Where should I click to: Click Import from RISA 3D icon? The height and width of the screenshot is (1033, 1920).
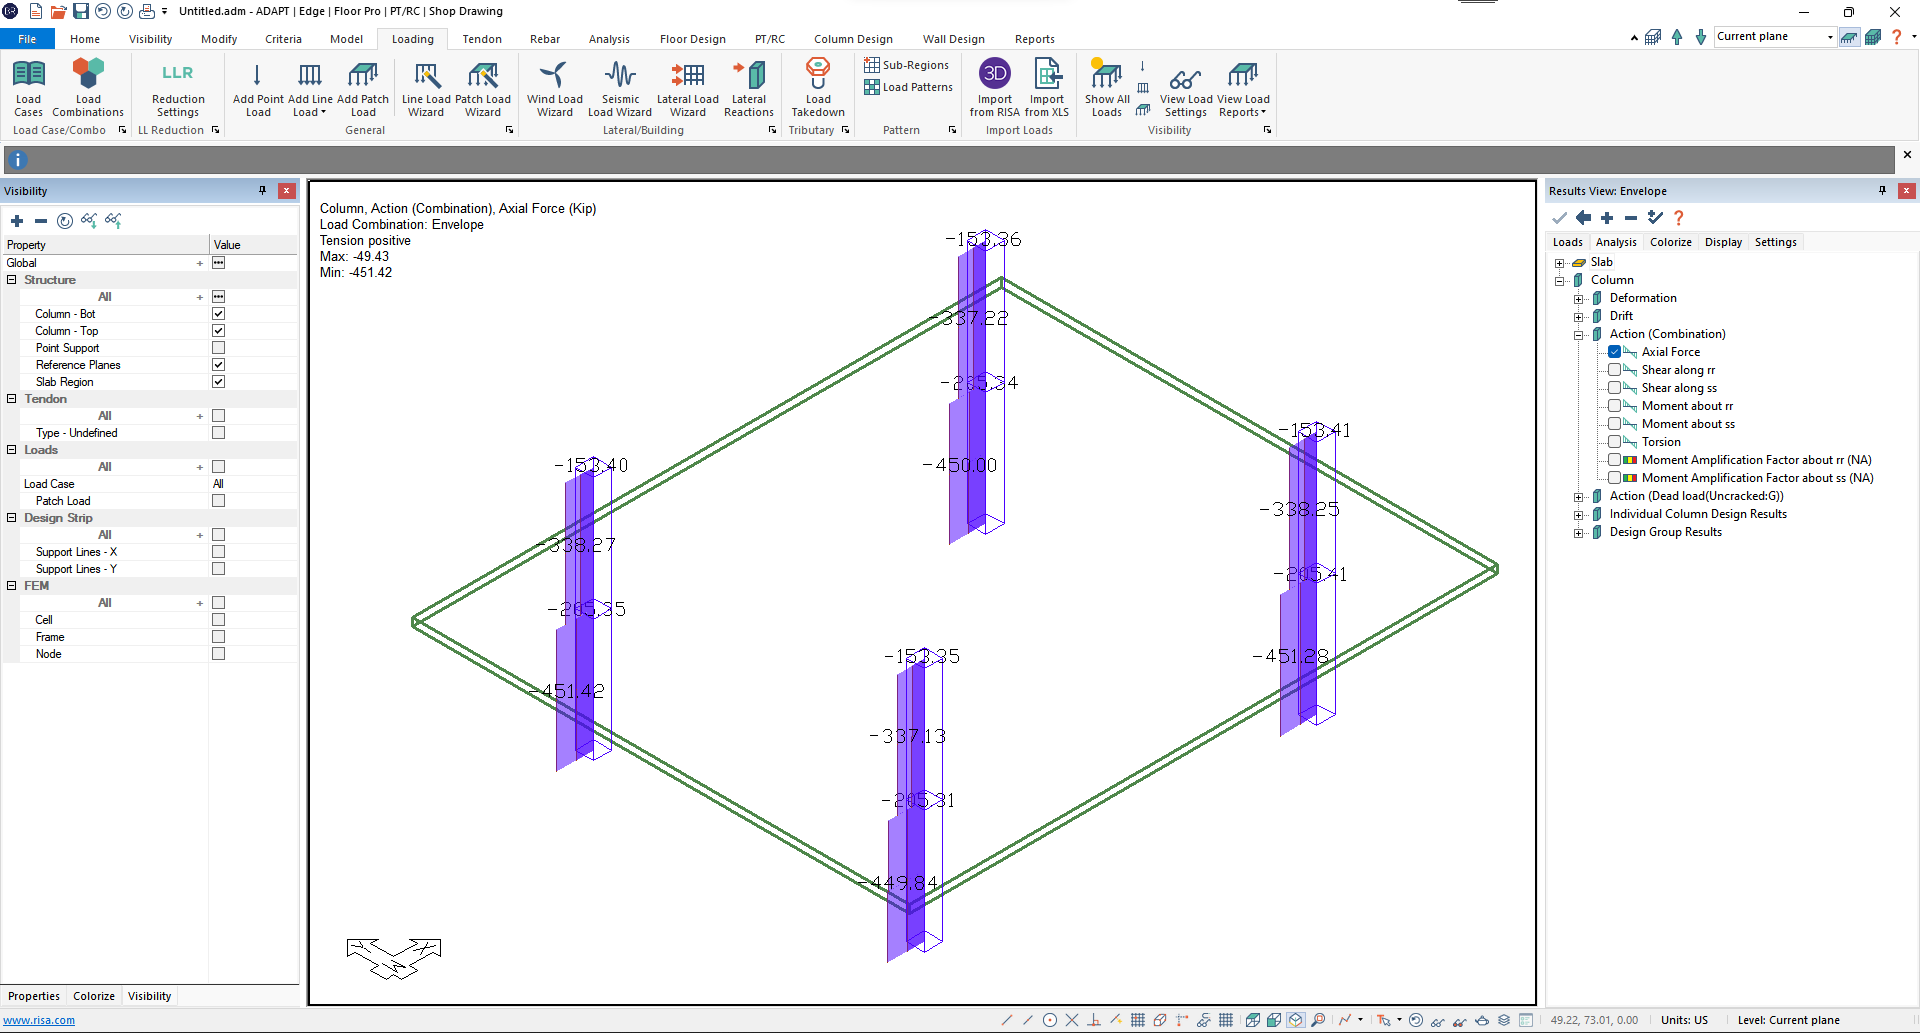[994, 87]
